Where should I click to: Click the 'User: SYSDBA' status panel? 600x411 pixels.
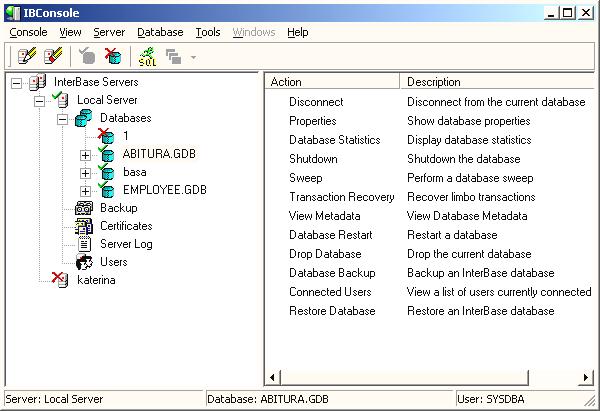tap(525, 399)
